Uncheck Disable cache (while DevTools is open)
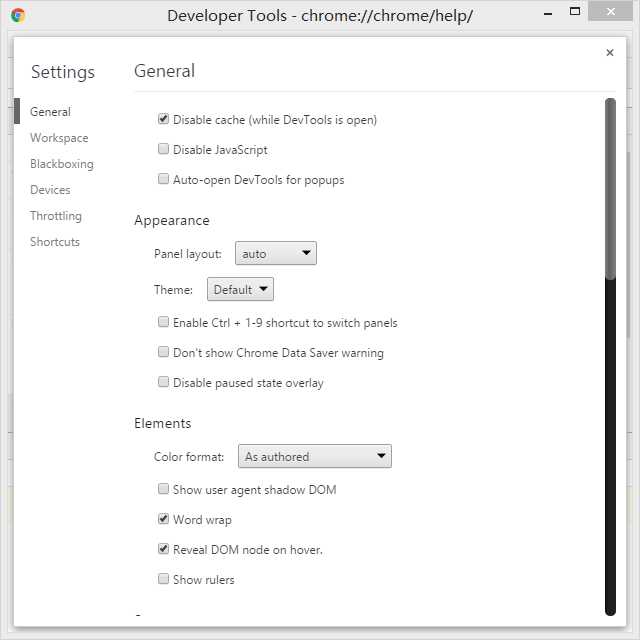The image size is (640, 640). coord(163,119)
